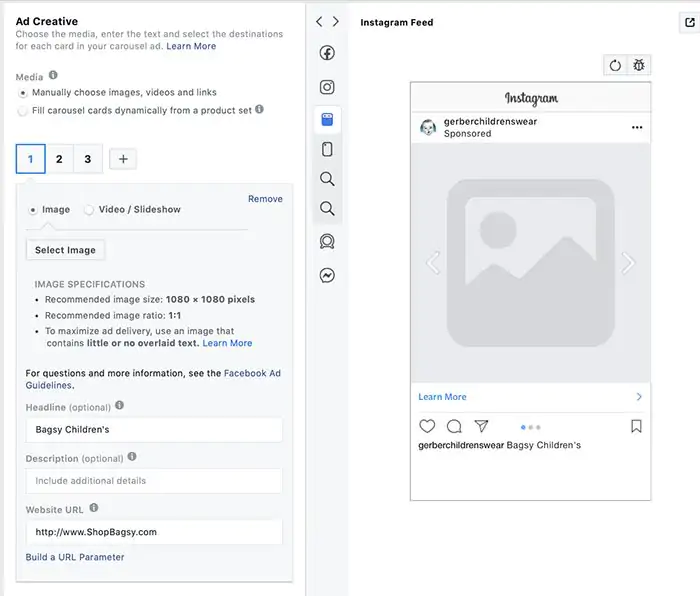Image resolution: width=700 pixels, height=596 pixels.
Task: Show previous carousel image in preview
Action: (433, 263)
